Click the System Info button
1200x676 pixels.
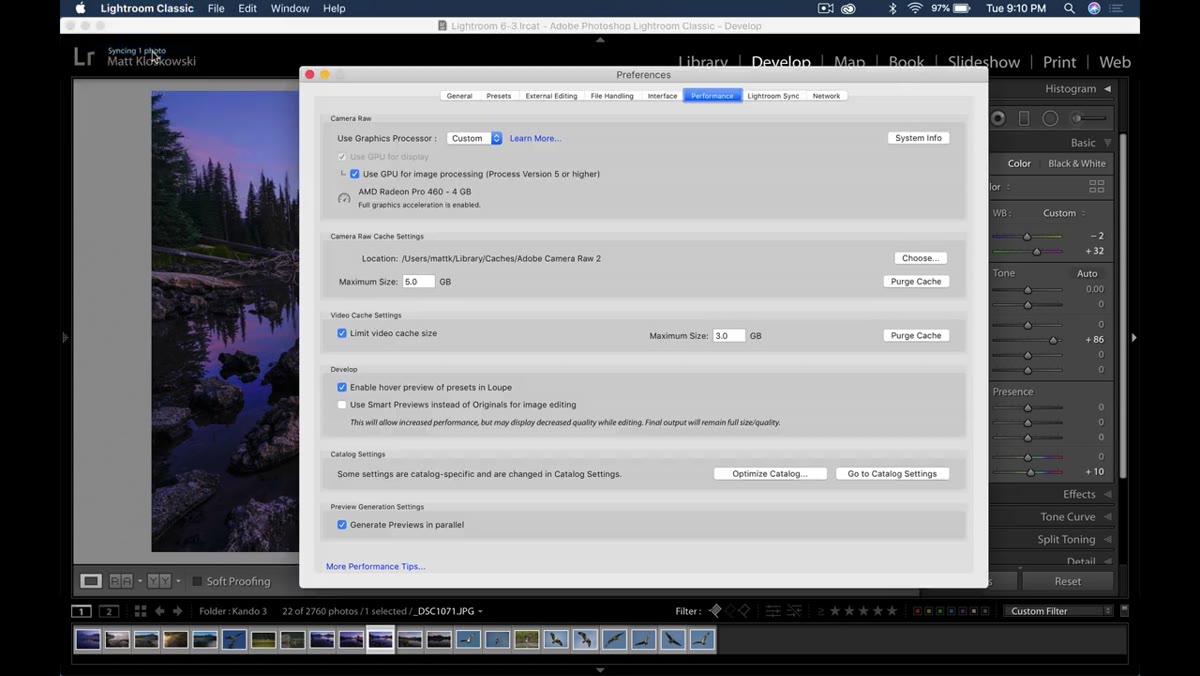(x=918, y=138)
